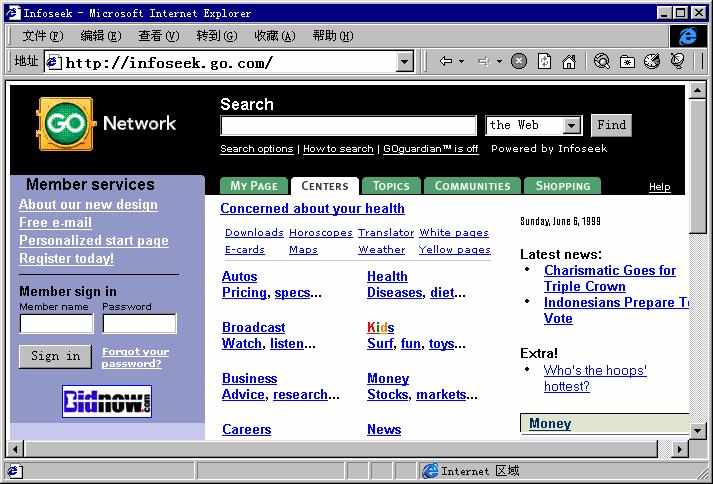Viewport: 713px width, 484px height.
Task: Switch to the My Page tab
Action: (x=254, y=186)
